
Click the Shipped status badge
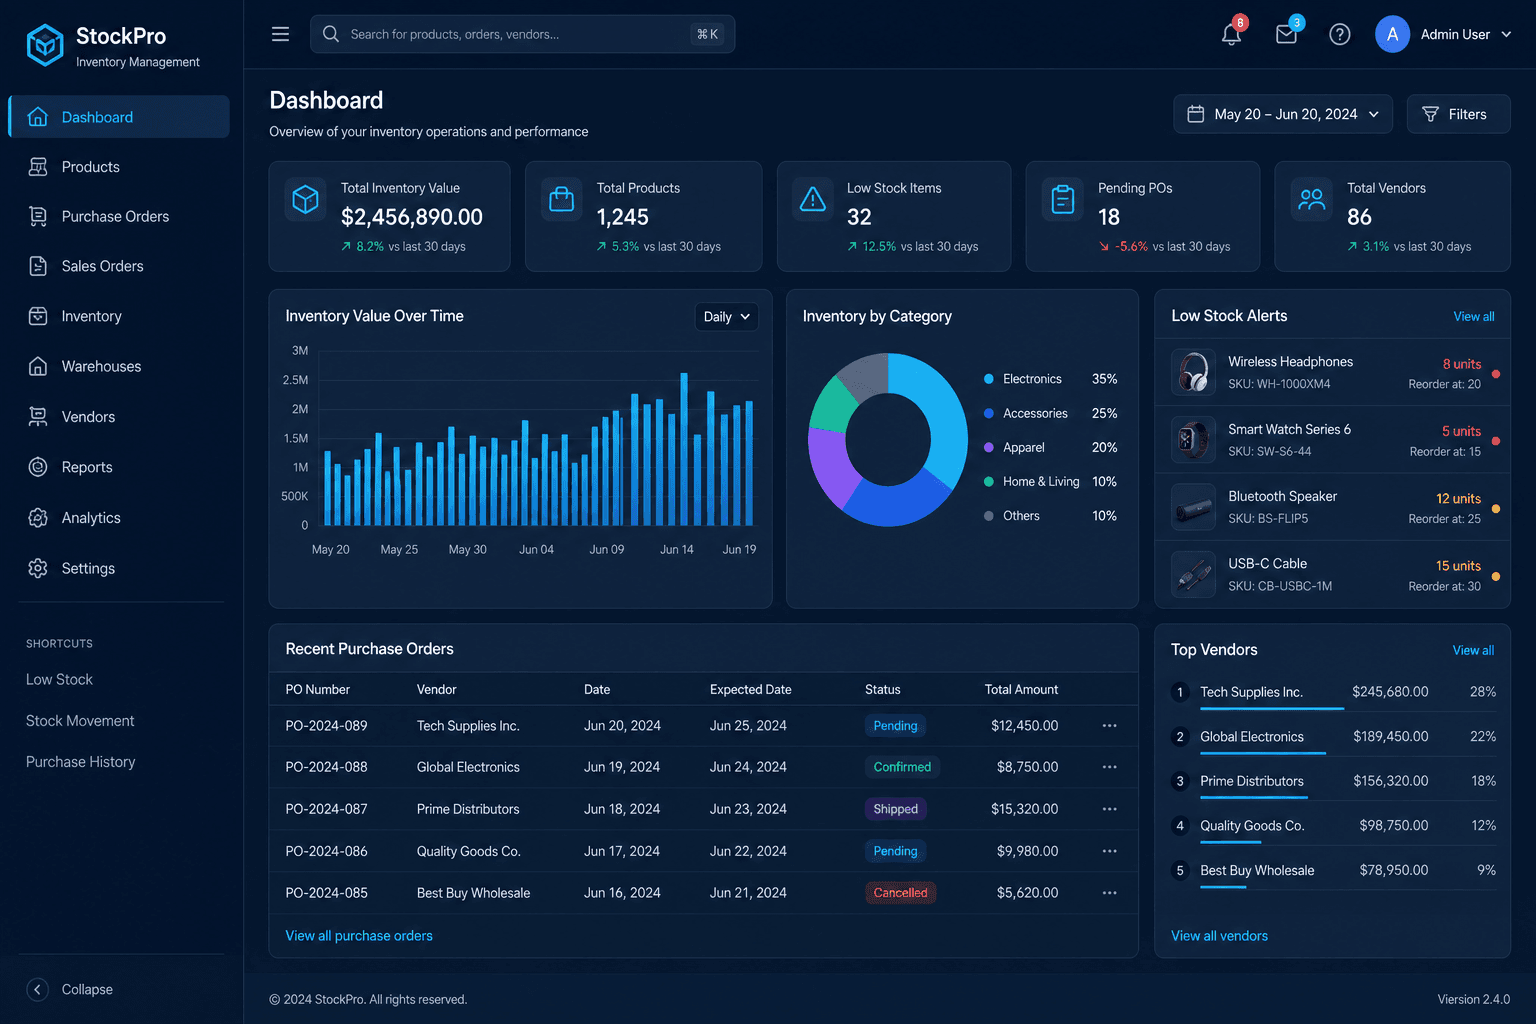coord(895,809)
